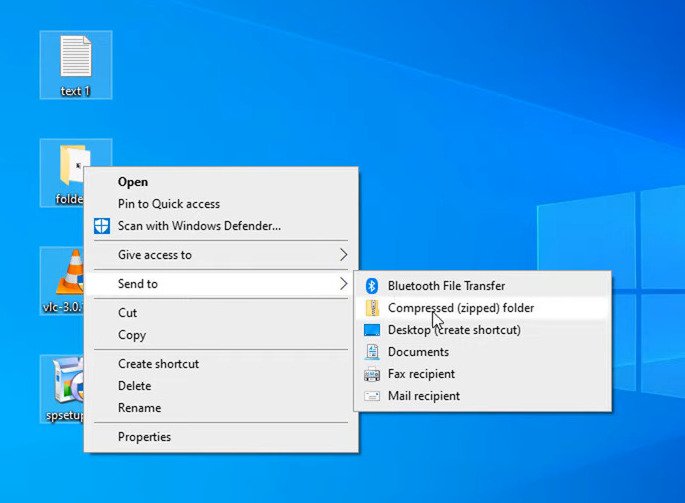Click the Fax recipient icon
Image resolution: width=685 pixels, height=503 pixels.
tap(372, 374)
